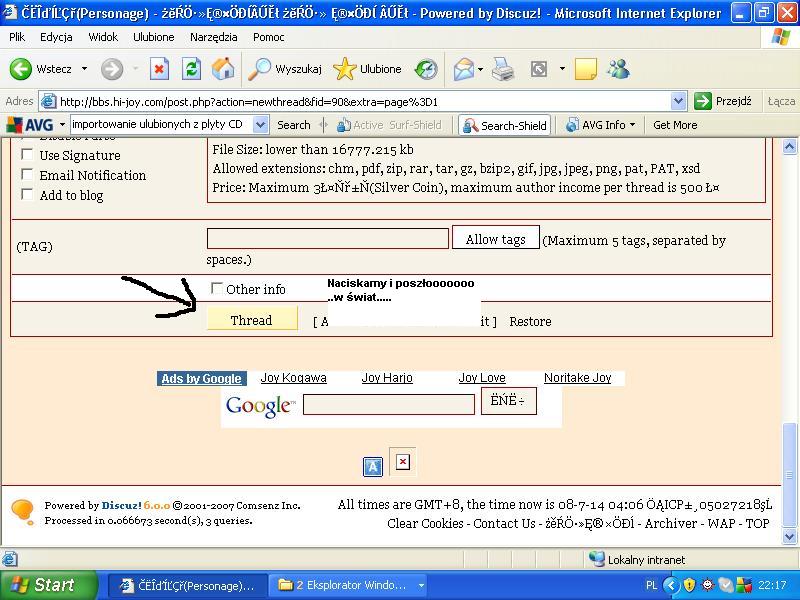Check the Other info checkbox

click(217, 289)
